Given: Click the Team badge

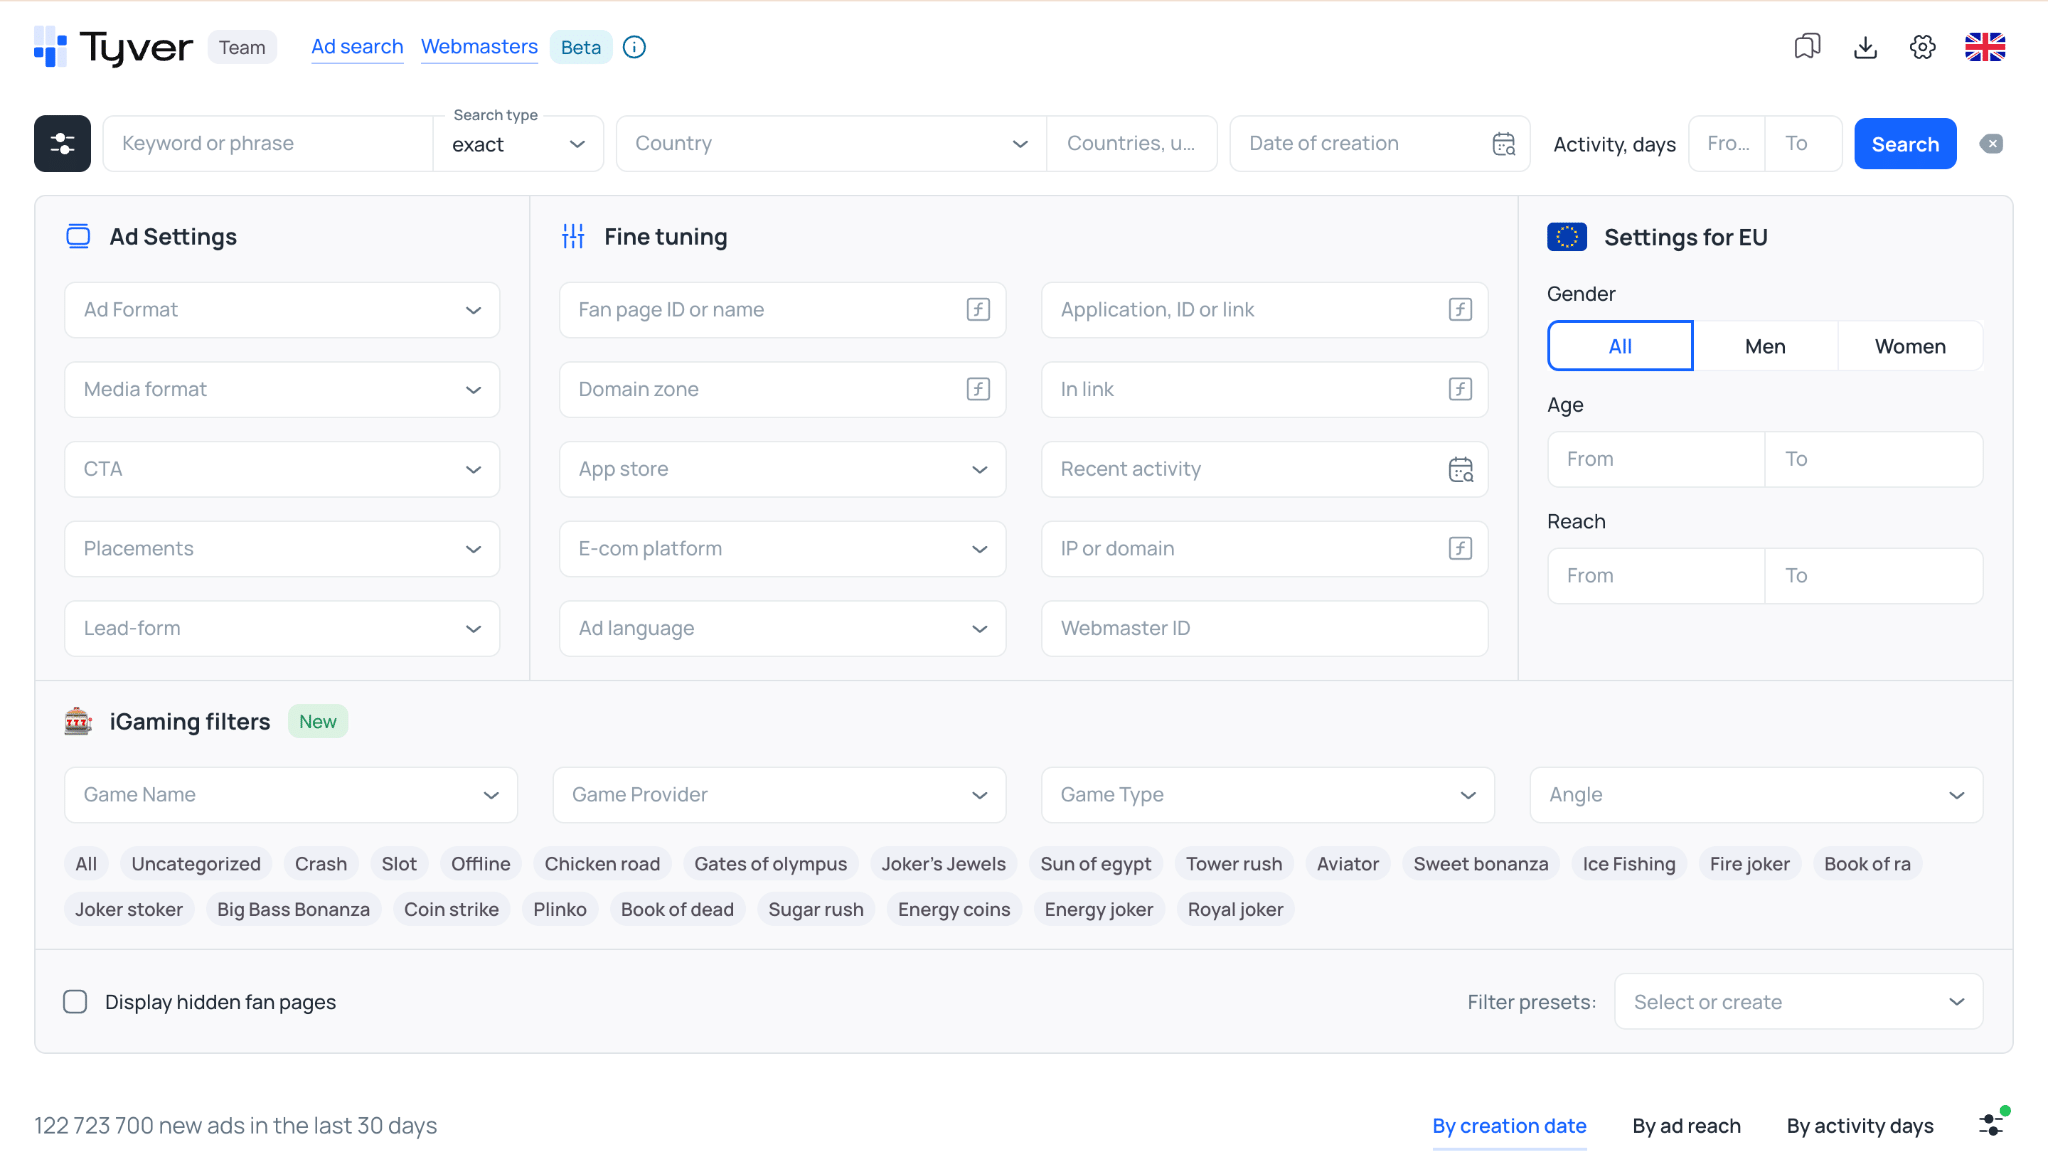Looking at the screenshot, I should (242, 47).
